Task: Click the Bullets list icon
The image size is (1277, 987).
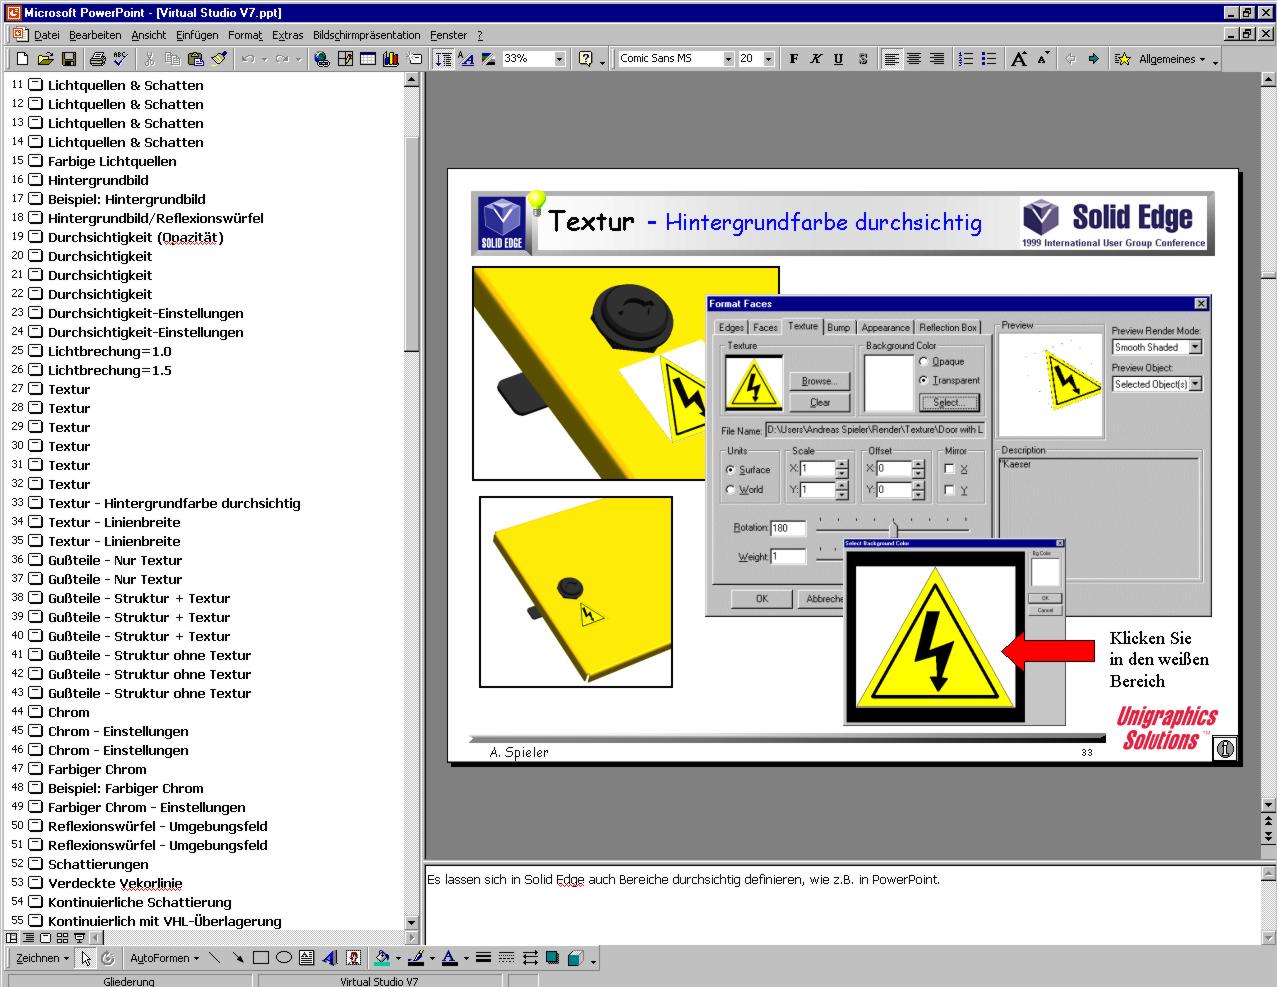Action: (x=989, y=59)
